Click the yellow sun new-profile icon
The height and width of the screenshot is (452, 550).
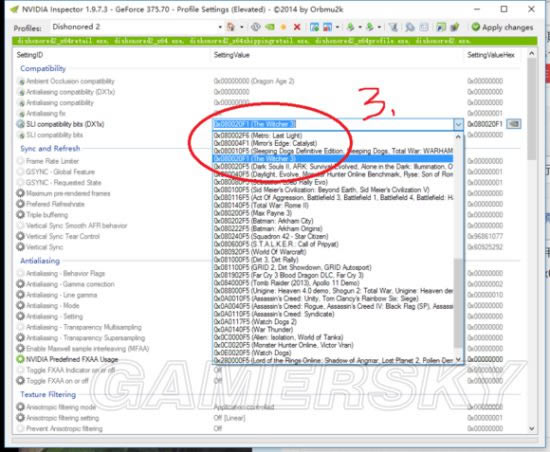[283, 27]
